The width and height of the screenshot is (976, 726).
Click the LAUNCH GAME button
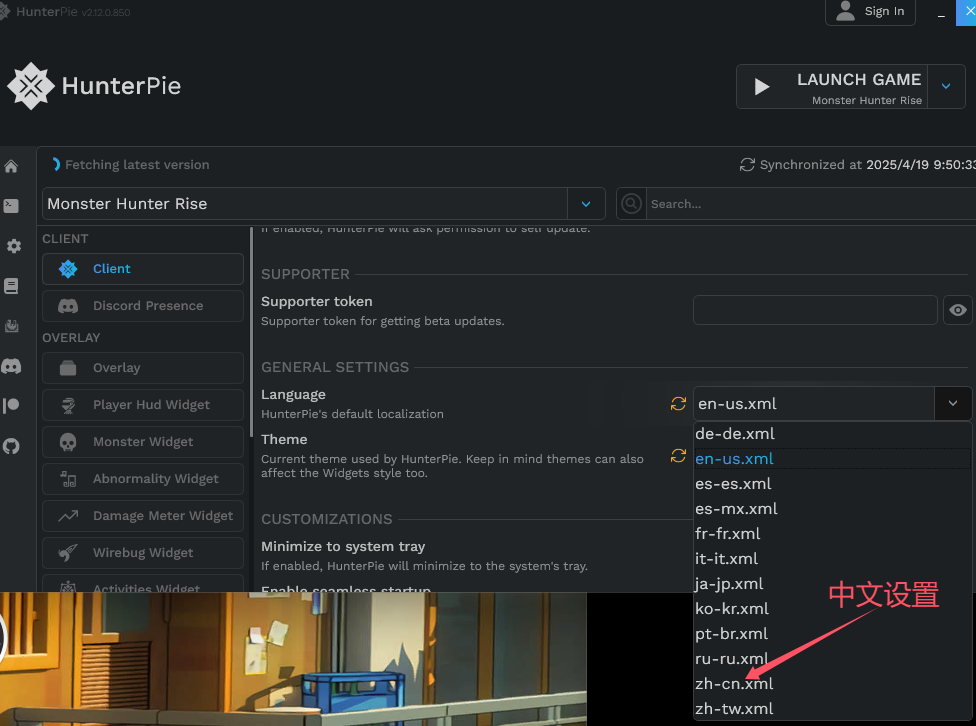[832, 87]
